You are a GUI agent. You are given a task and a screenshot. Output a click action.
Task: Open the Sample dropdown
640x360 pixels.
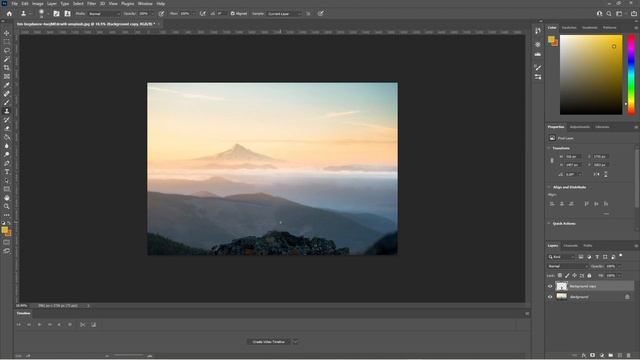pos(284,13)
